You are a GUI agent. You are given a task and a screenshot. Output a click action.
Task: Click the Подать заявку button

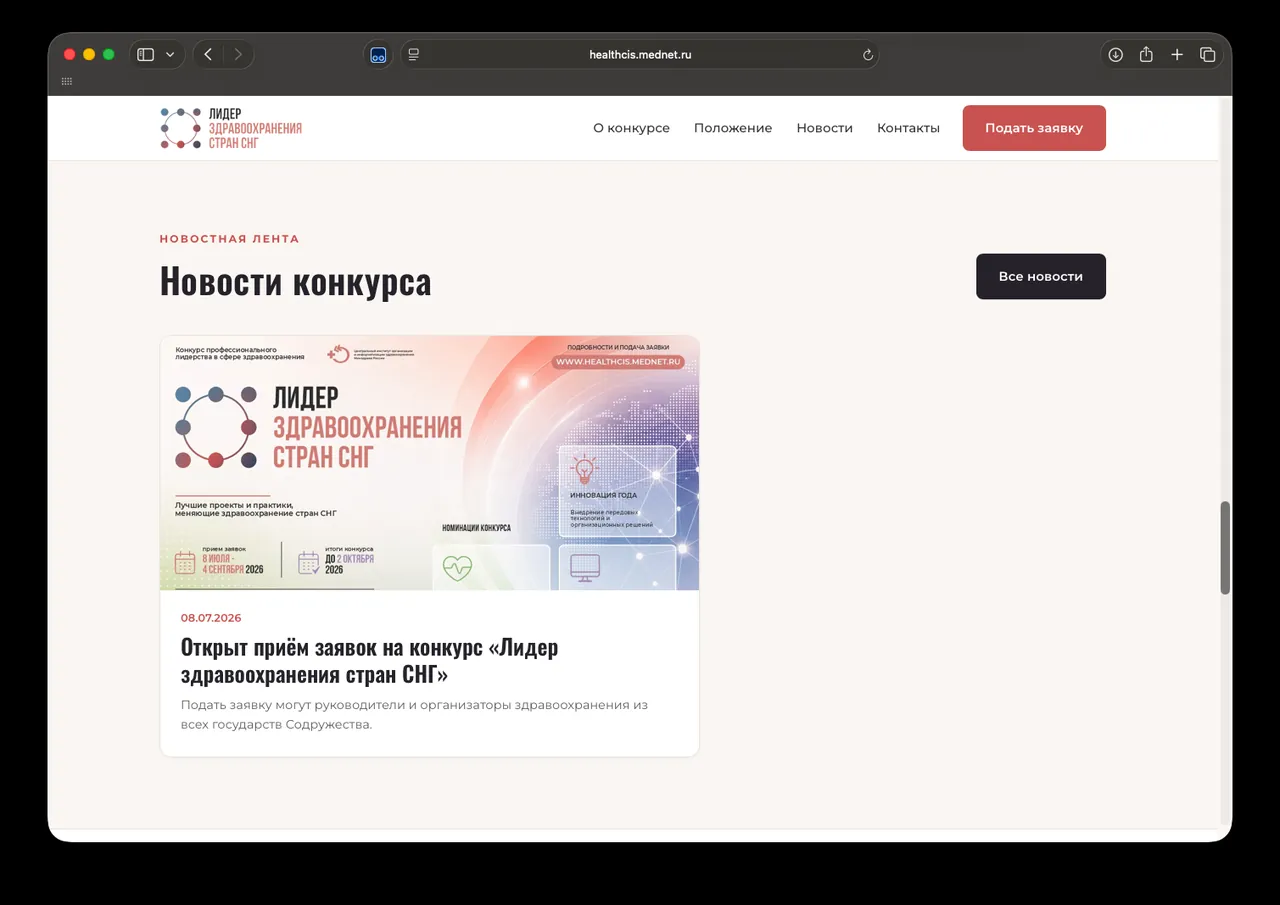[x=1034, y=128]
